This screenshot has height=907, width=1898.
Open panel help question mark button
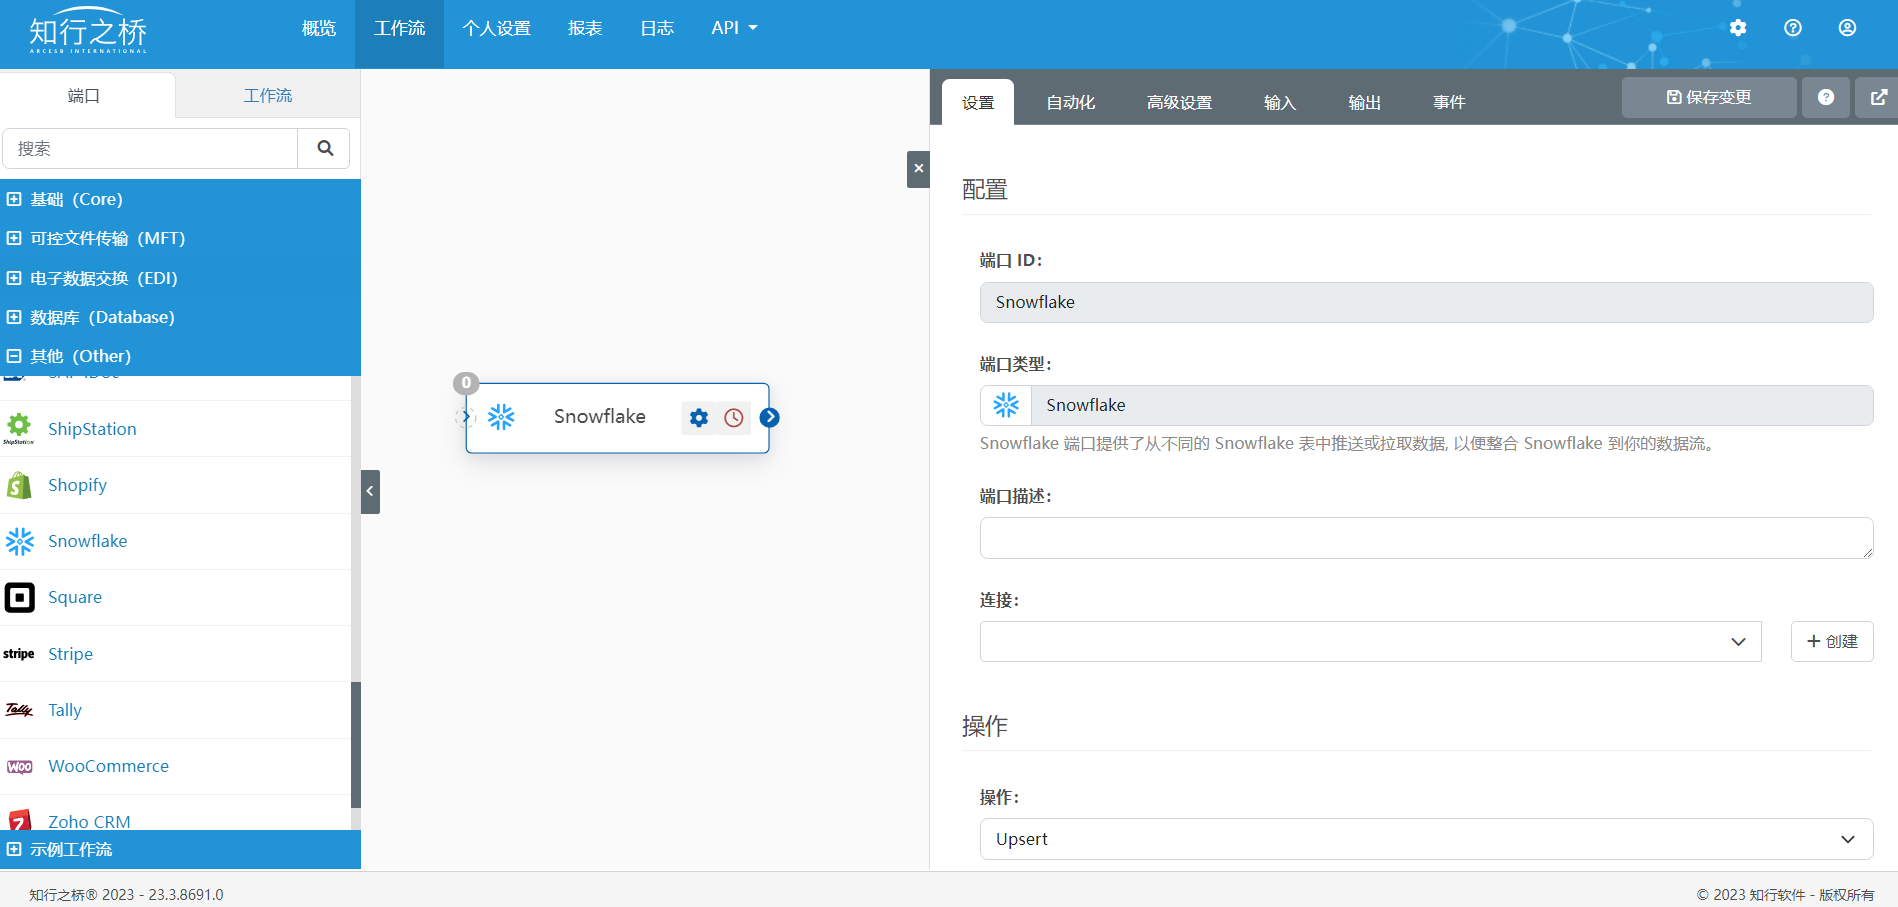pyautogui.click(x=1826, y=97)
